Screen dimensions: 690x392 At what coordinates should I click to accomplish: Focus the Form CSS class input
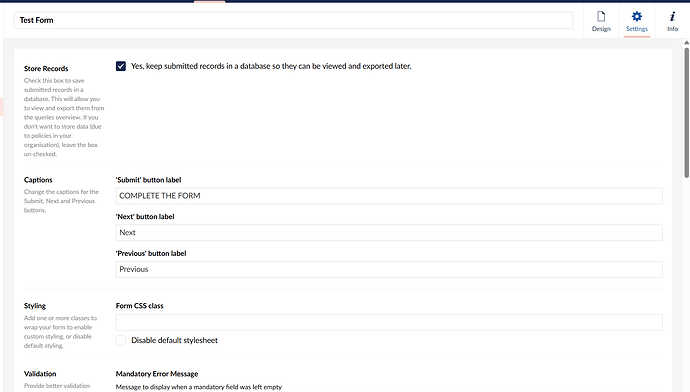click(x=389, y=322)
